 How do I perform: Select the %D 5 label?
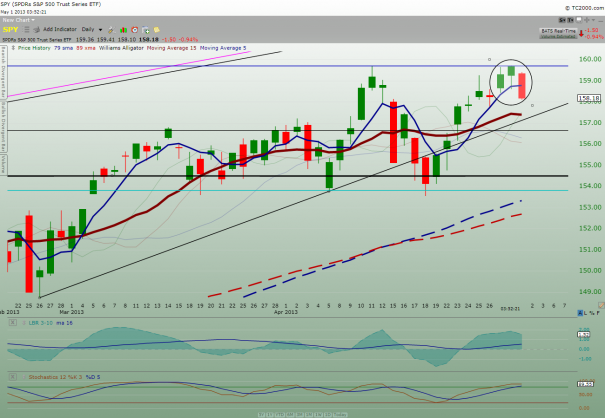[x=93, y=377]
